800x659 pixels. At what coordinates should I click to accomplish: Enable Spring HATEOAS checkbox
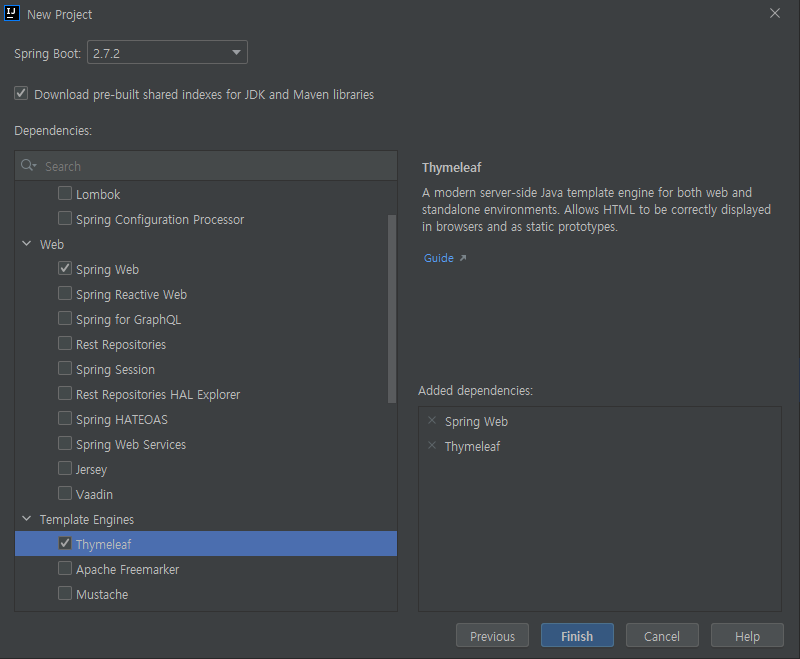[x=65, y=418]
